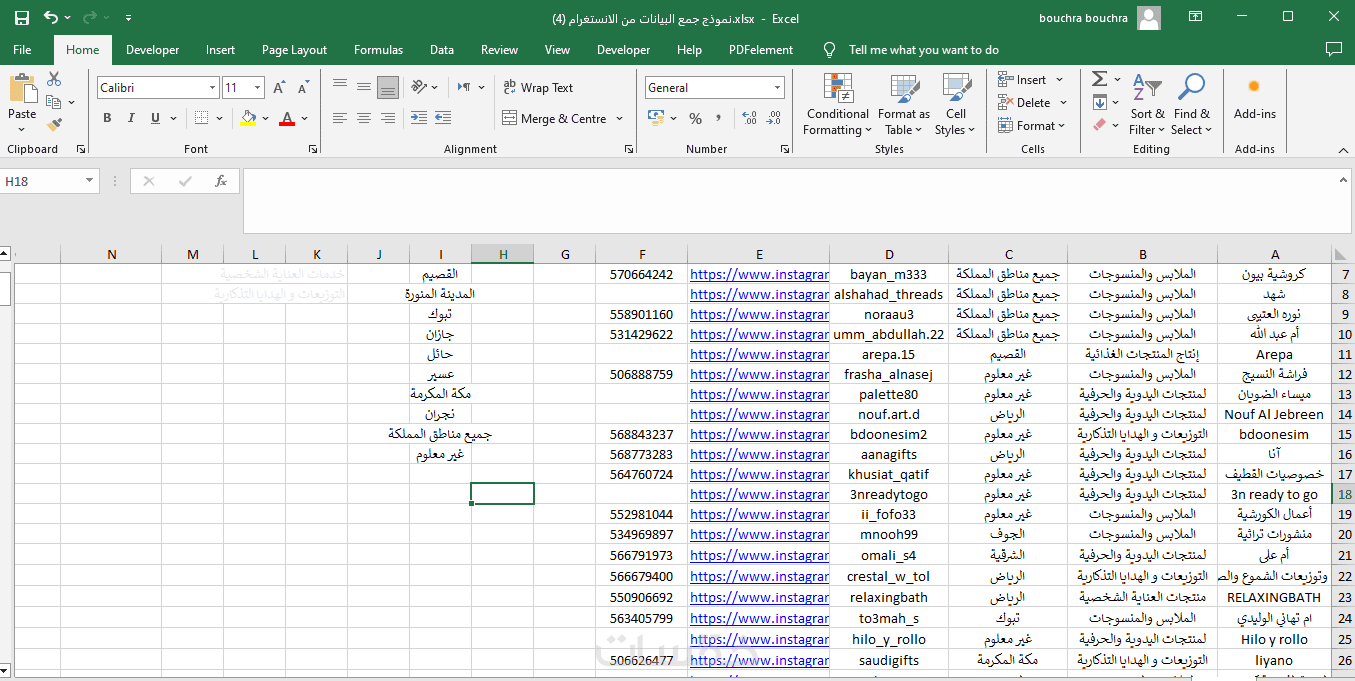Switch to the Insert tab

pyautogui.click(x=220, y=49)
